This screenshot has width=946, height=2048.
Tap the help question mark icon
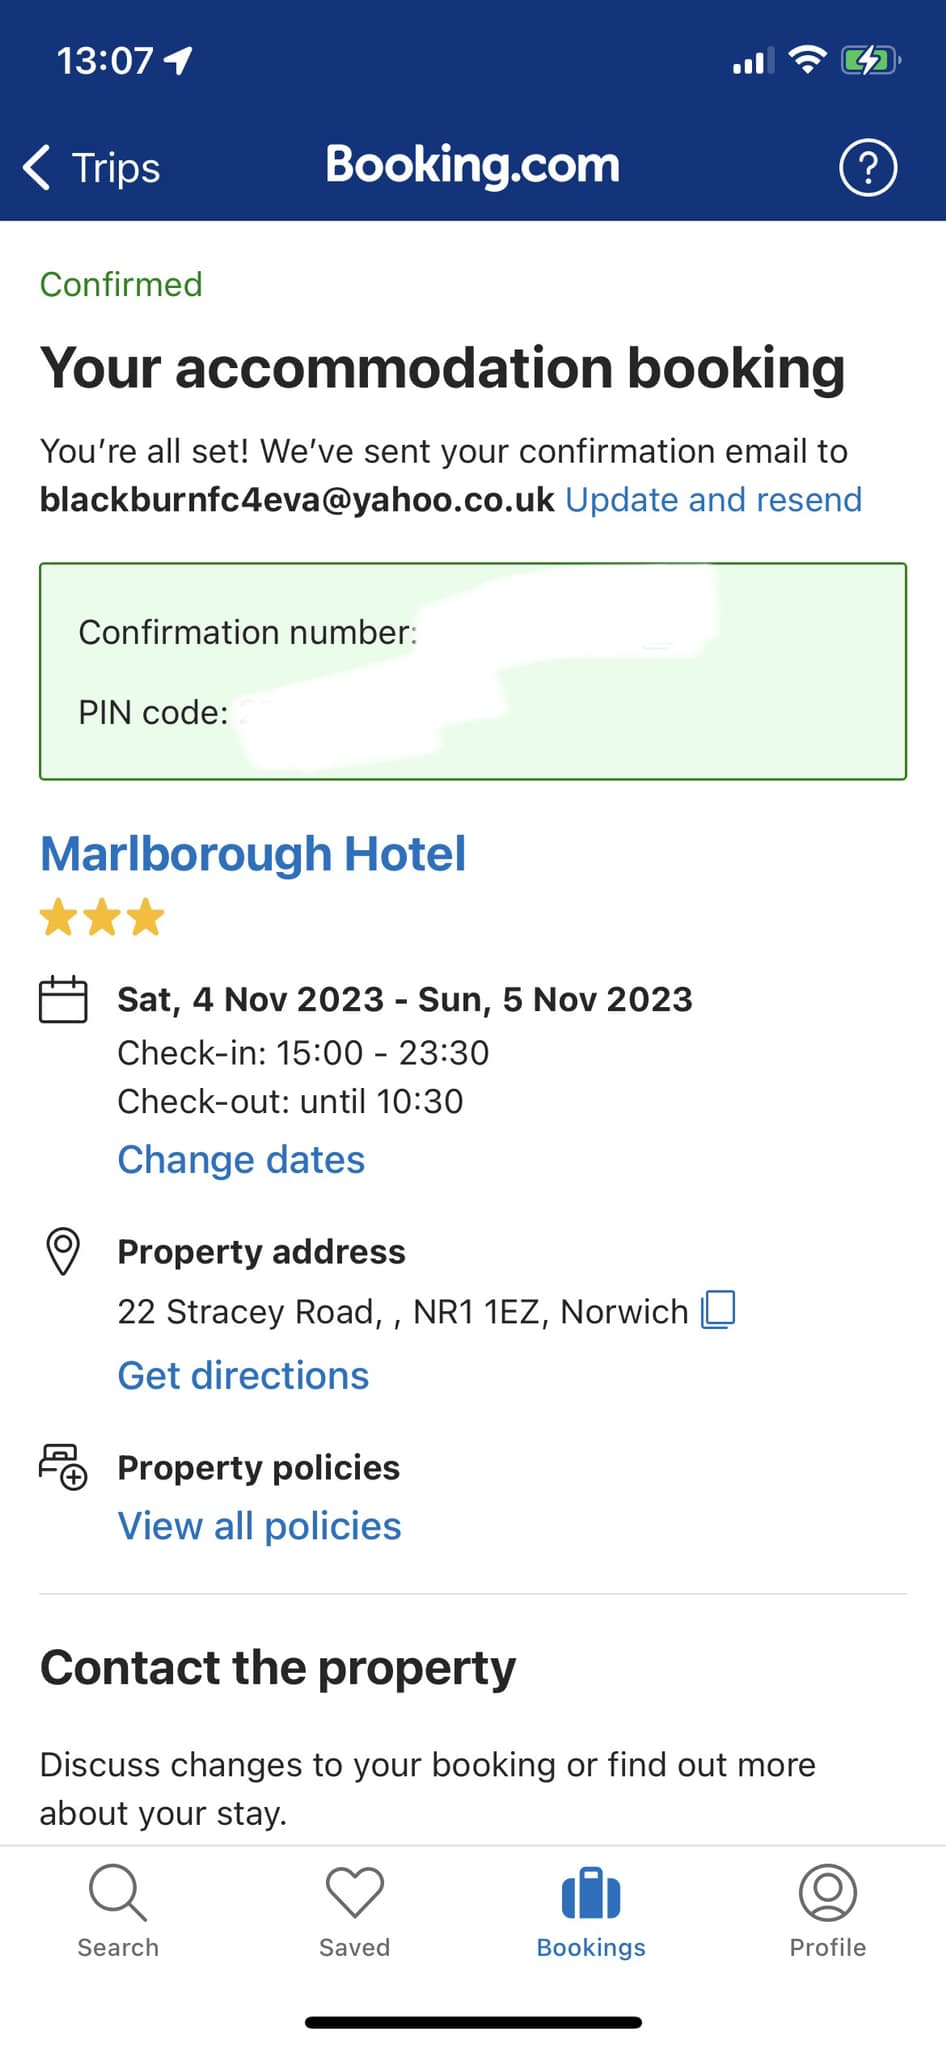[867, 168]
